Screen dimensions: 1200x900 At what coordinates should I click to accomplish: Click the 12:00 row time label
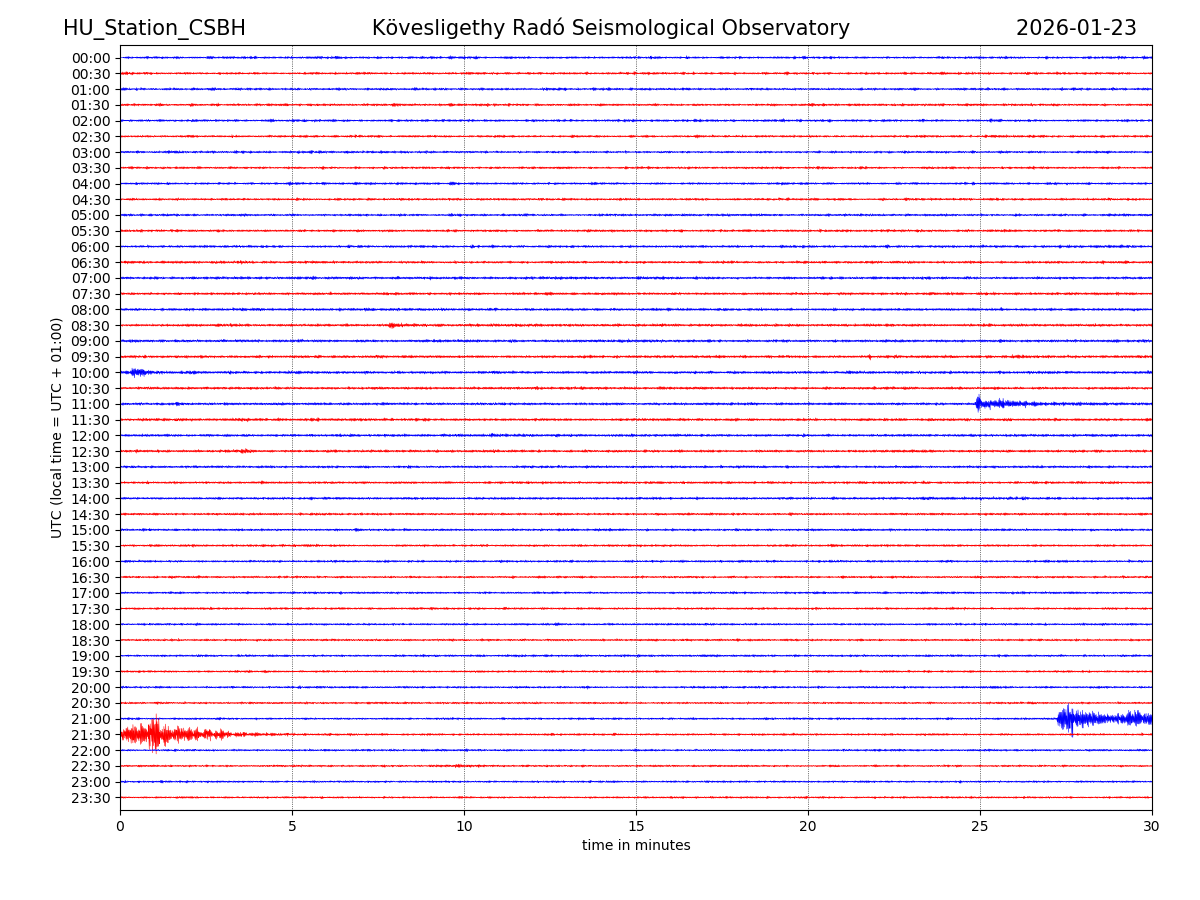pyautogui.click(x=90, y=436)
